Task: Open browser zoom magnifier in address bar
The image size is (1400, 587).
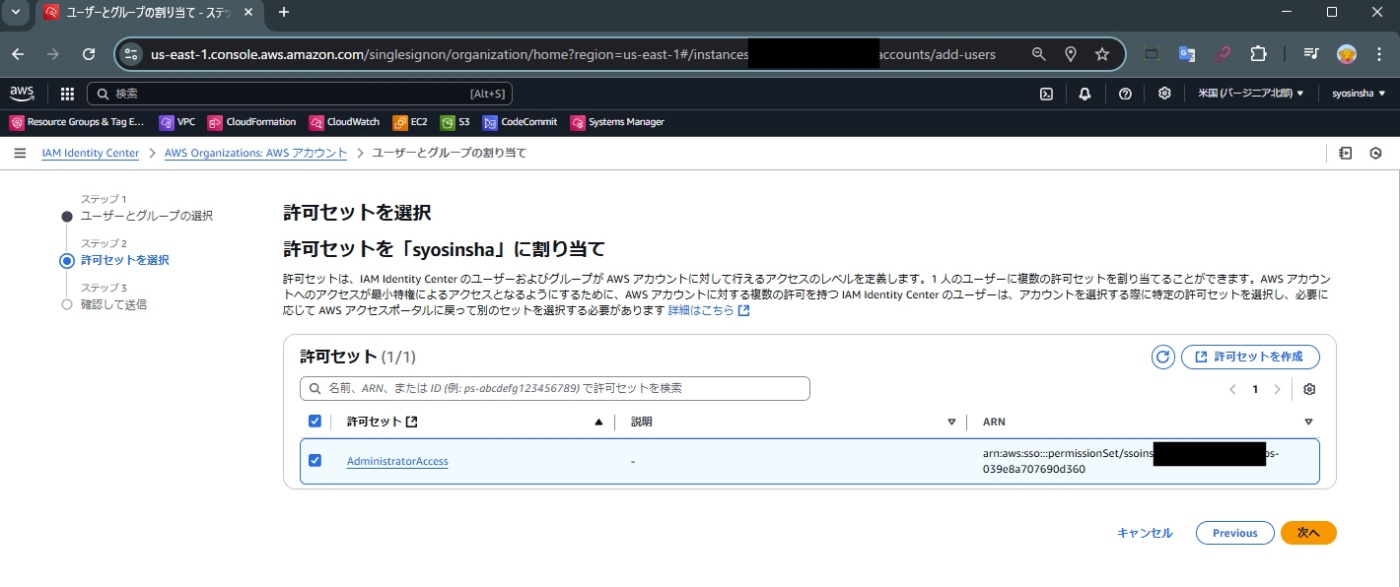Action: point(1039,54)
